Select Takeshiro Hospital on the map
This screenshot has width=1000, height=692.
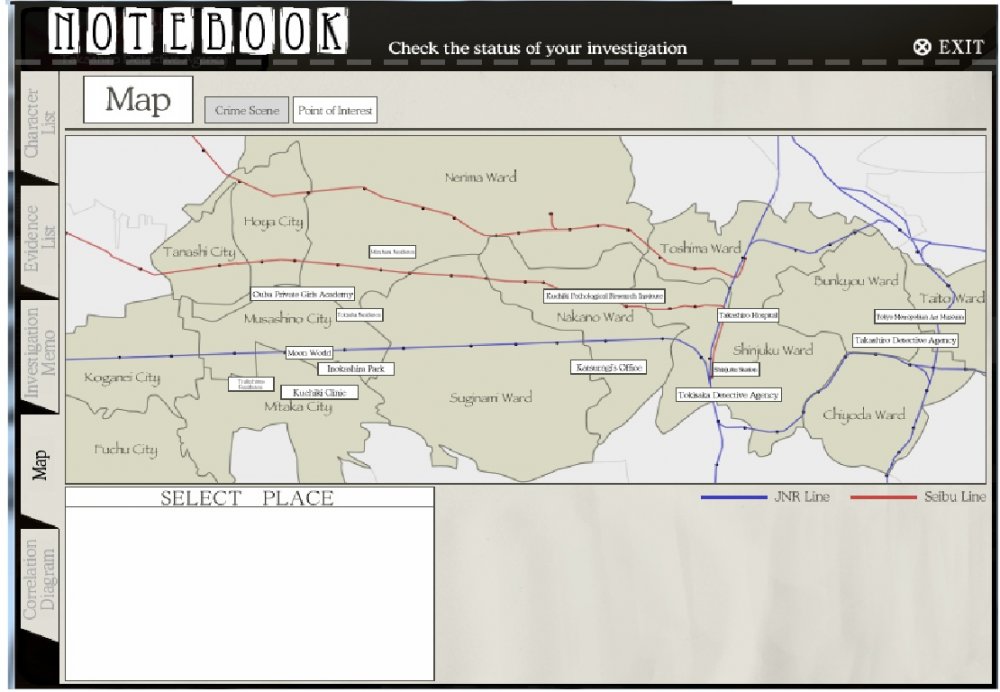[x=748, y=315]
